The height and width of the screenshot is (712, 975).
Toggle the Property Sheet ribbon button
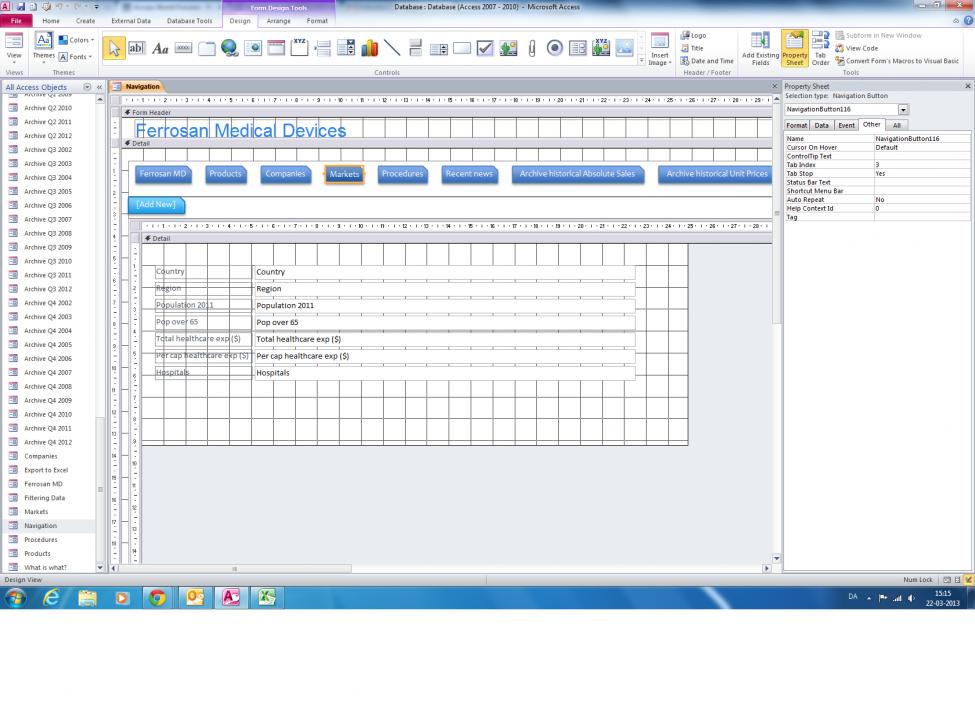795,49
